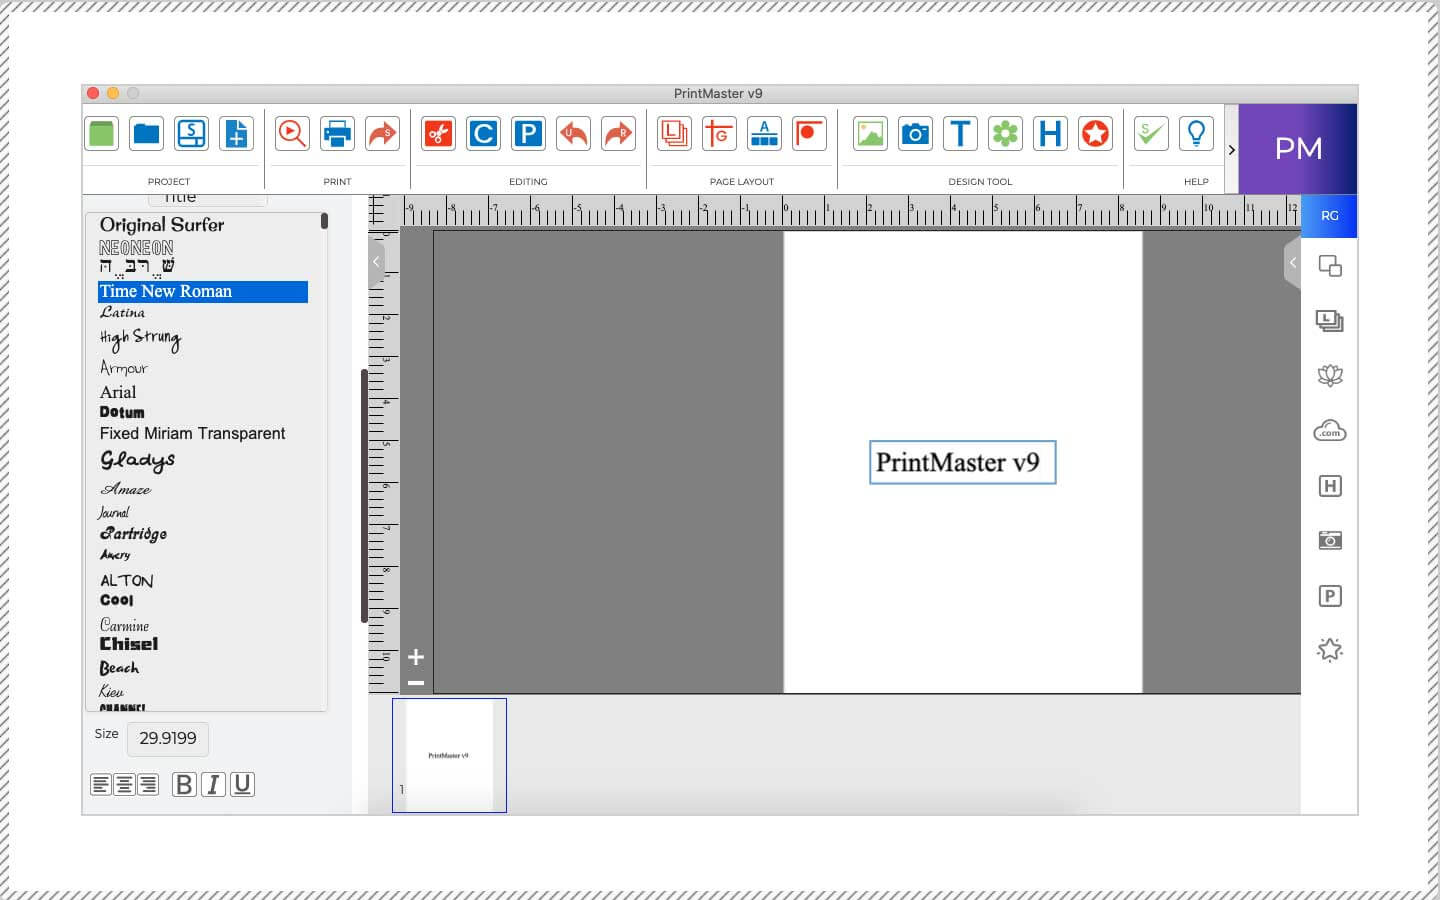Select the Cut scissors icon

point(438,133)
